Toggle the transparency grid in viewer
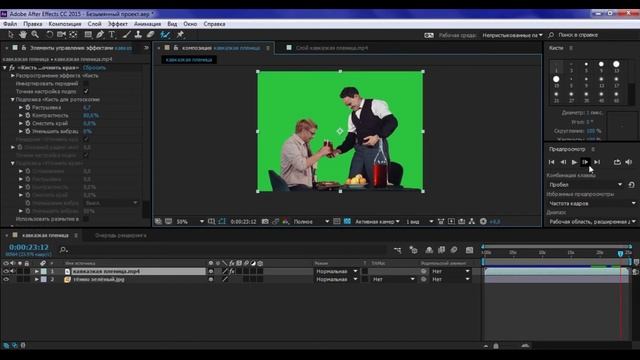 click(x=347, y=221)
